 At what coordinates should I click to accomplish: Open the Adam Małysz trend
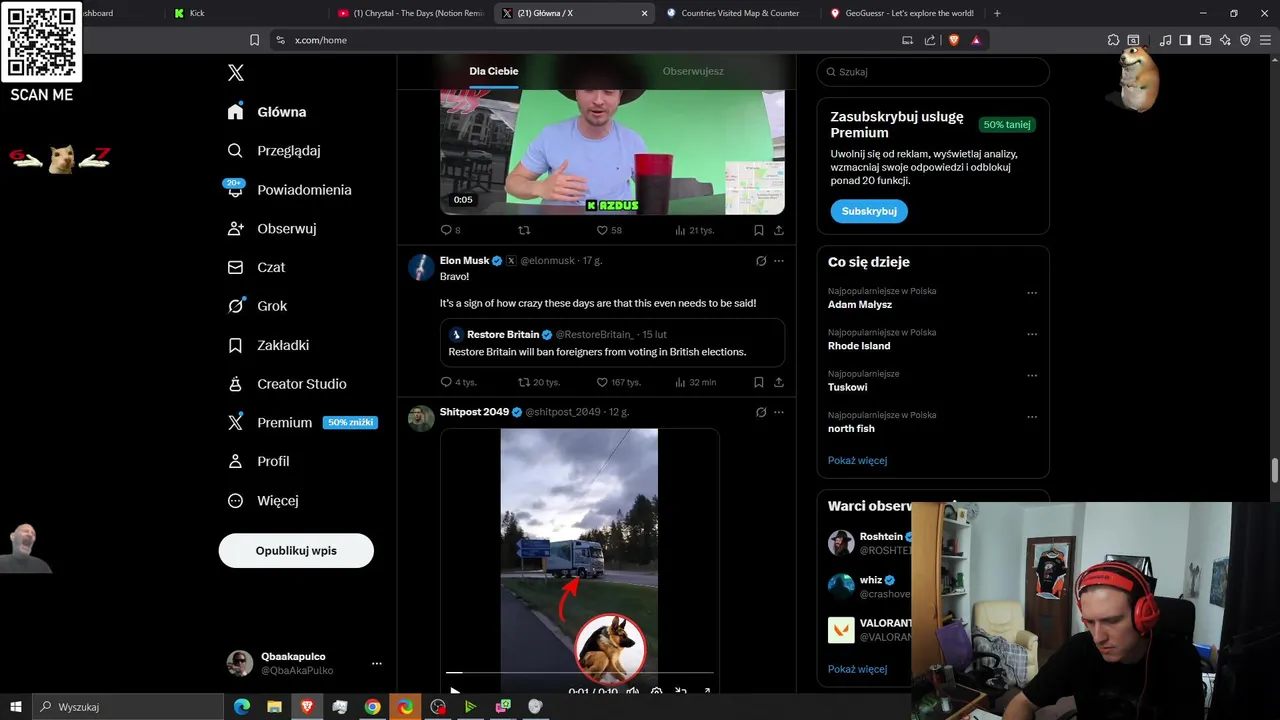(860, 305)
